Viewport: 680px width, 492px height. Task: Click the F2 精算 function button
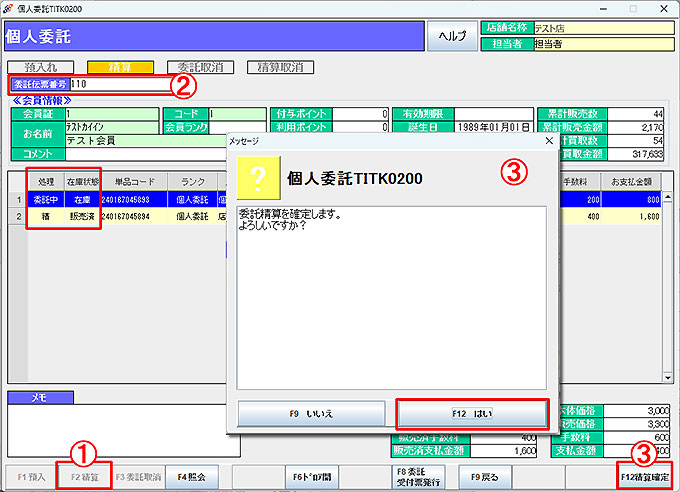(x=85, y=477)
